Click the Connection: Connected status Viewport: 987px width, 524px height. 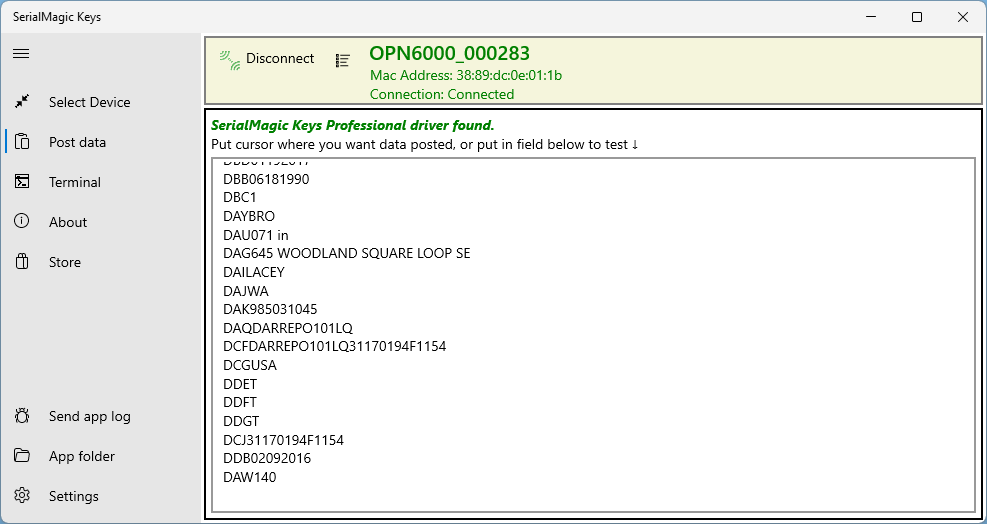[x=442, y=94]
